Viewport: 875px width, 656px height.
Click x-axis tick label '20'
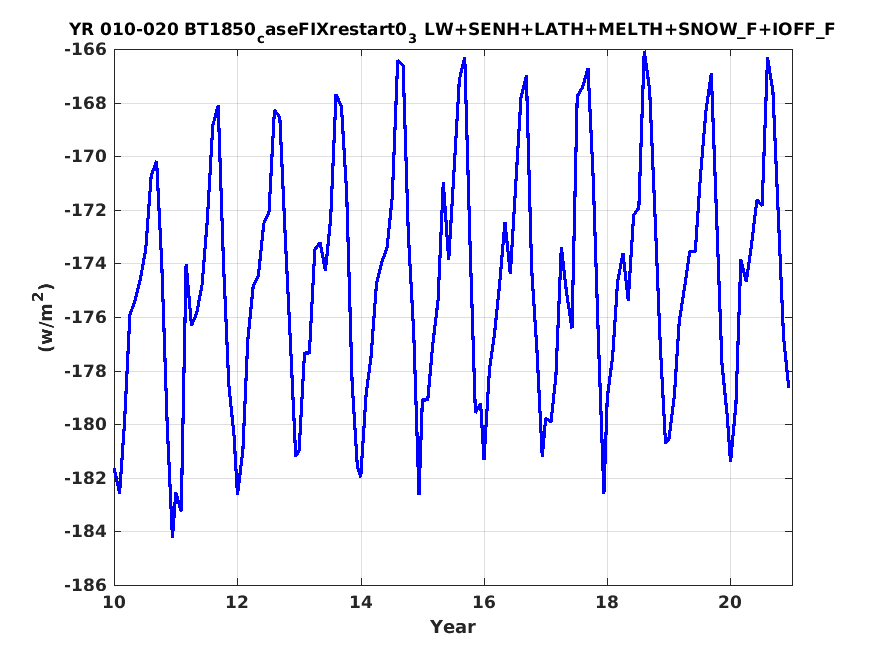tap(730, 602)
